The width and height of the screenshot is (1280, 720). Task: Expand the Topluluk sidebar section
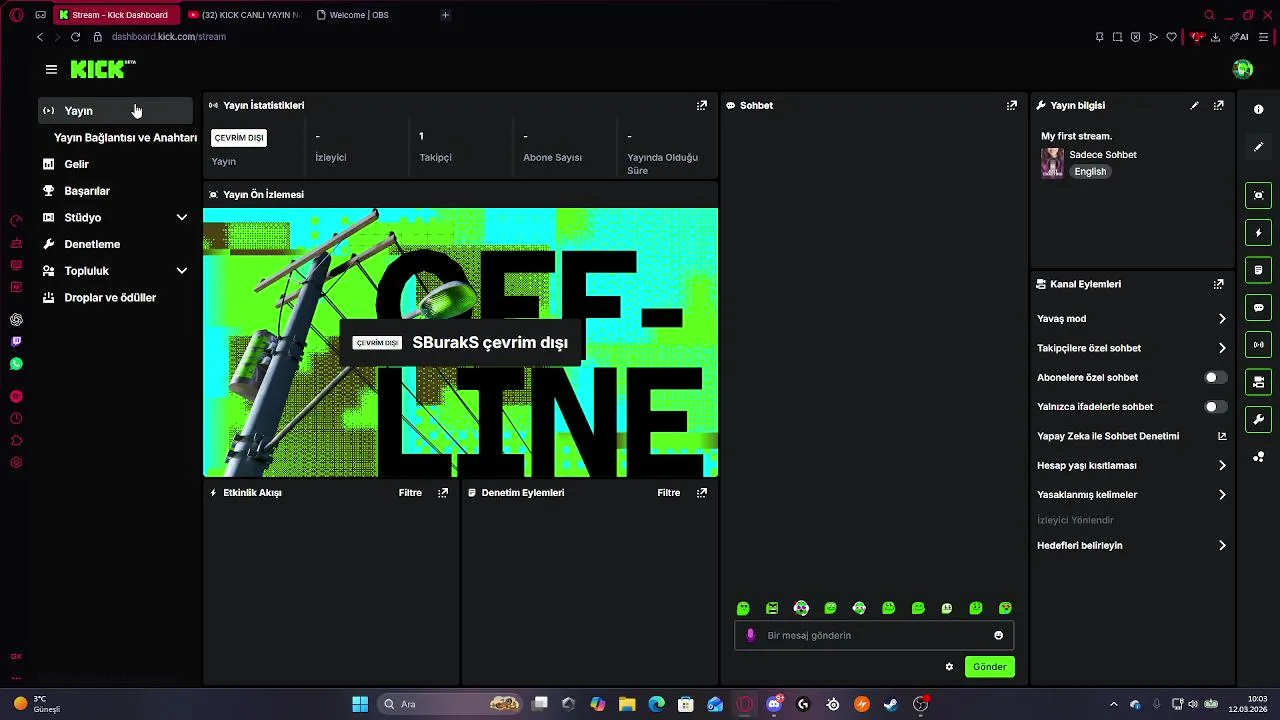pos(182,271)
